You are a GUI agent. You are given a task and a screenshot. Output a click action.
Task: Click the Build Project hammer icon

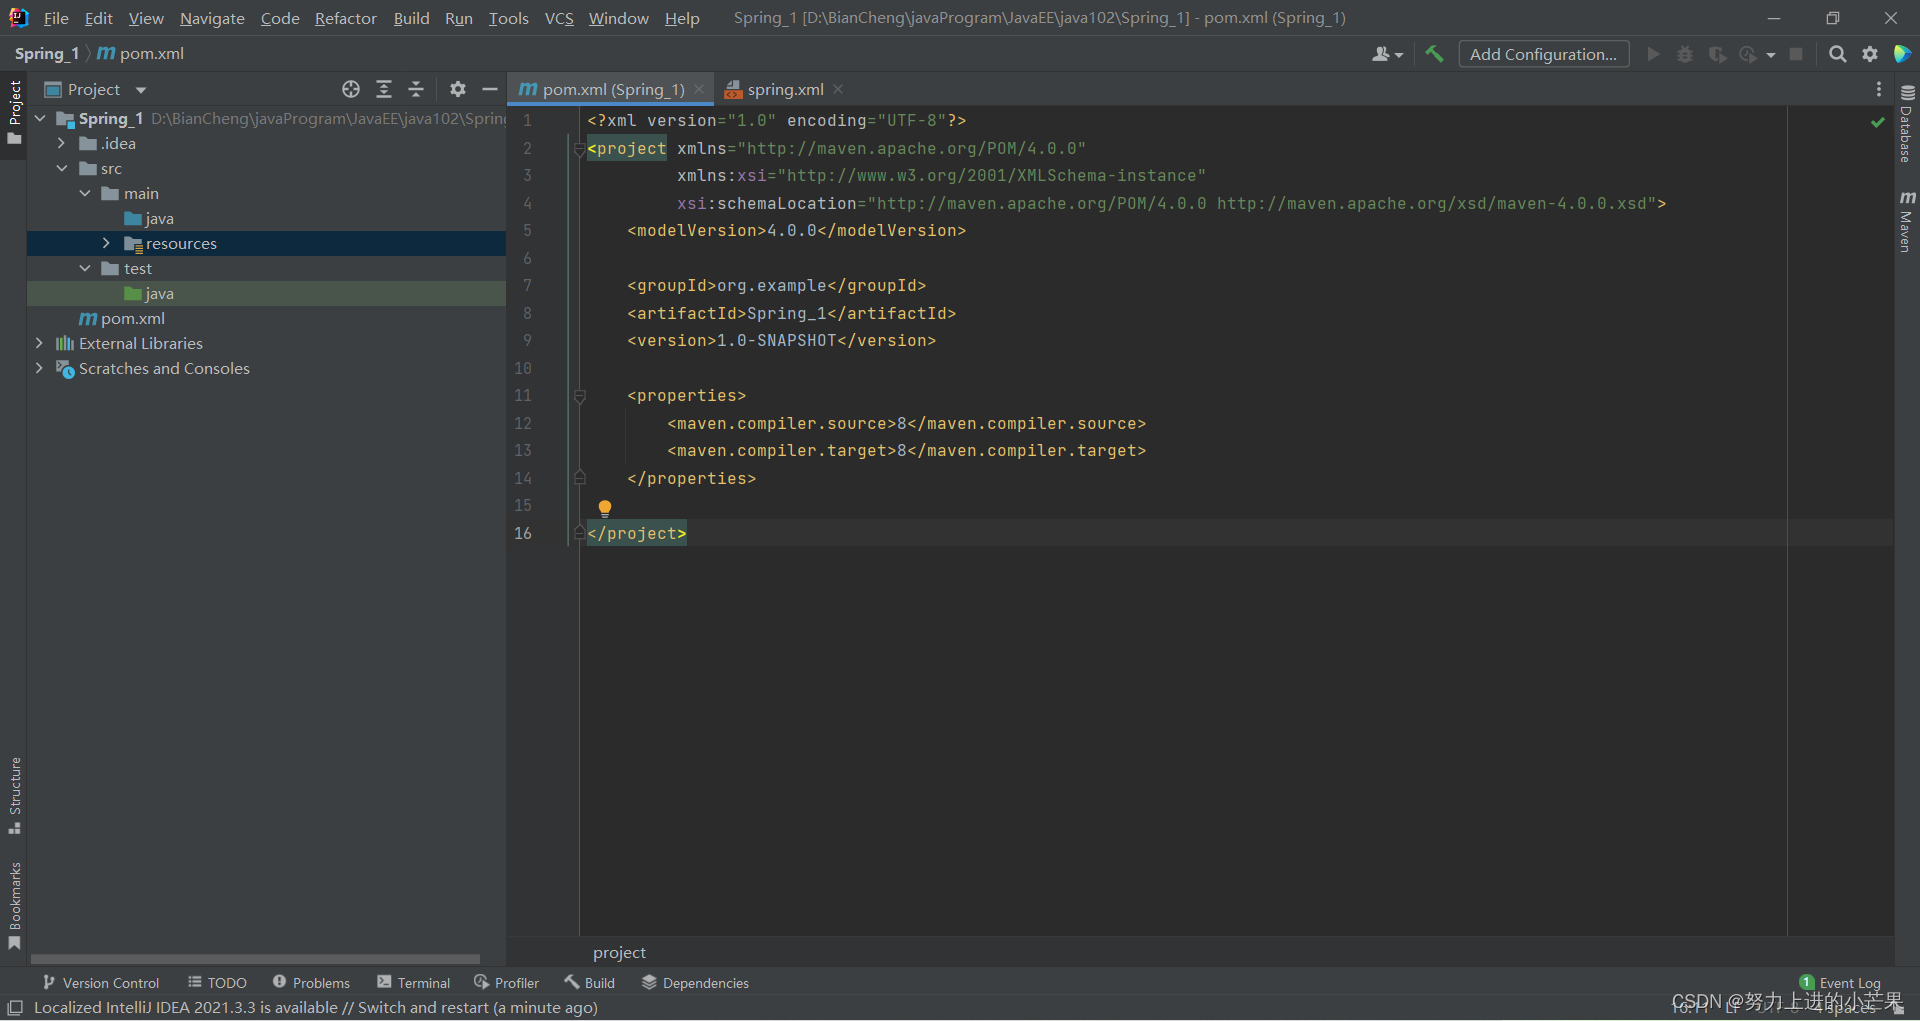click(1434, 54)
